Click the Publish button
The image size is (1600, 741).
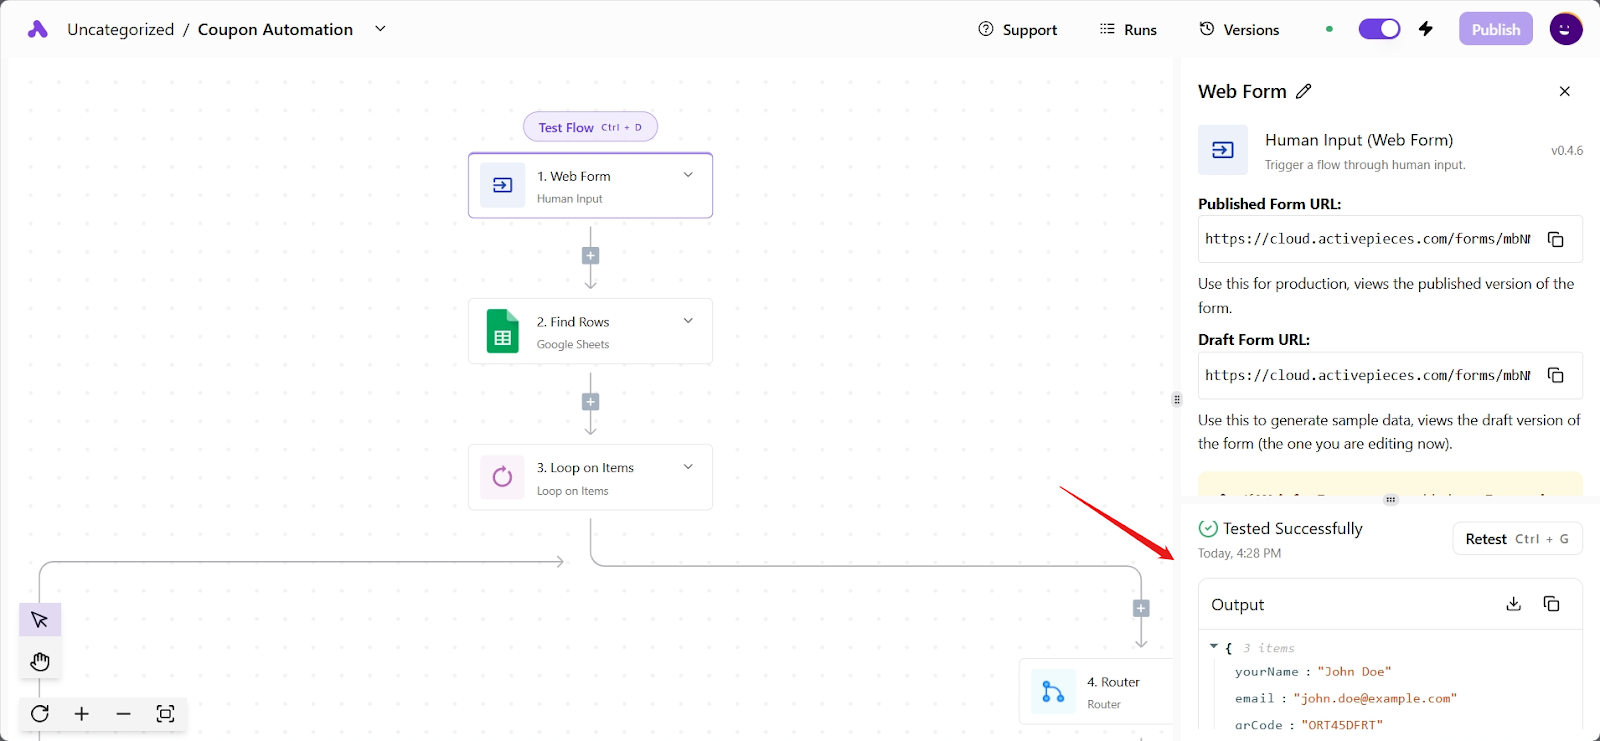pyautogui.click(x=1495, y=30)
